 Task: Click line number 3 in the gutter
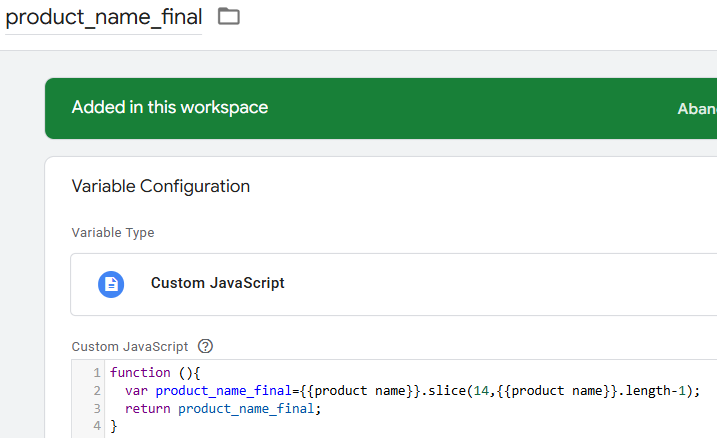[x=97, y=408]
